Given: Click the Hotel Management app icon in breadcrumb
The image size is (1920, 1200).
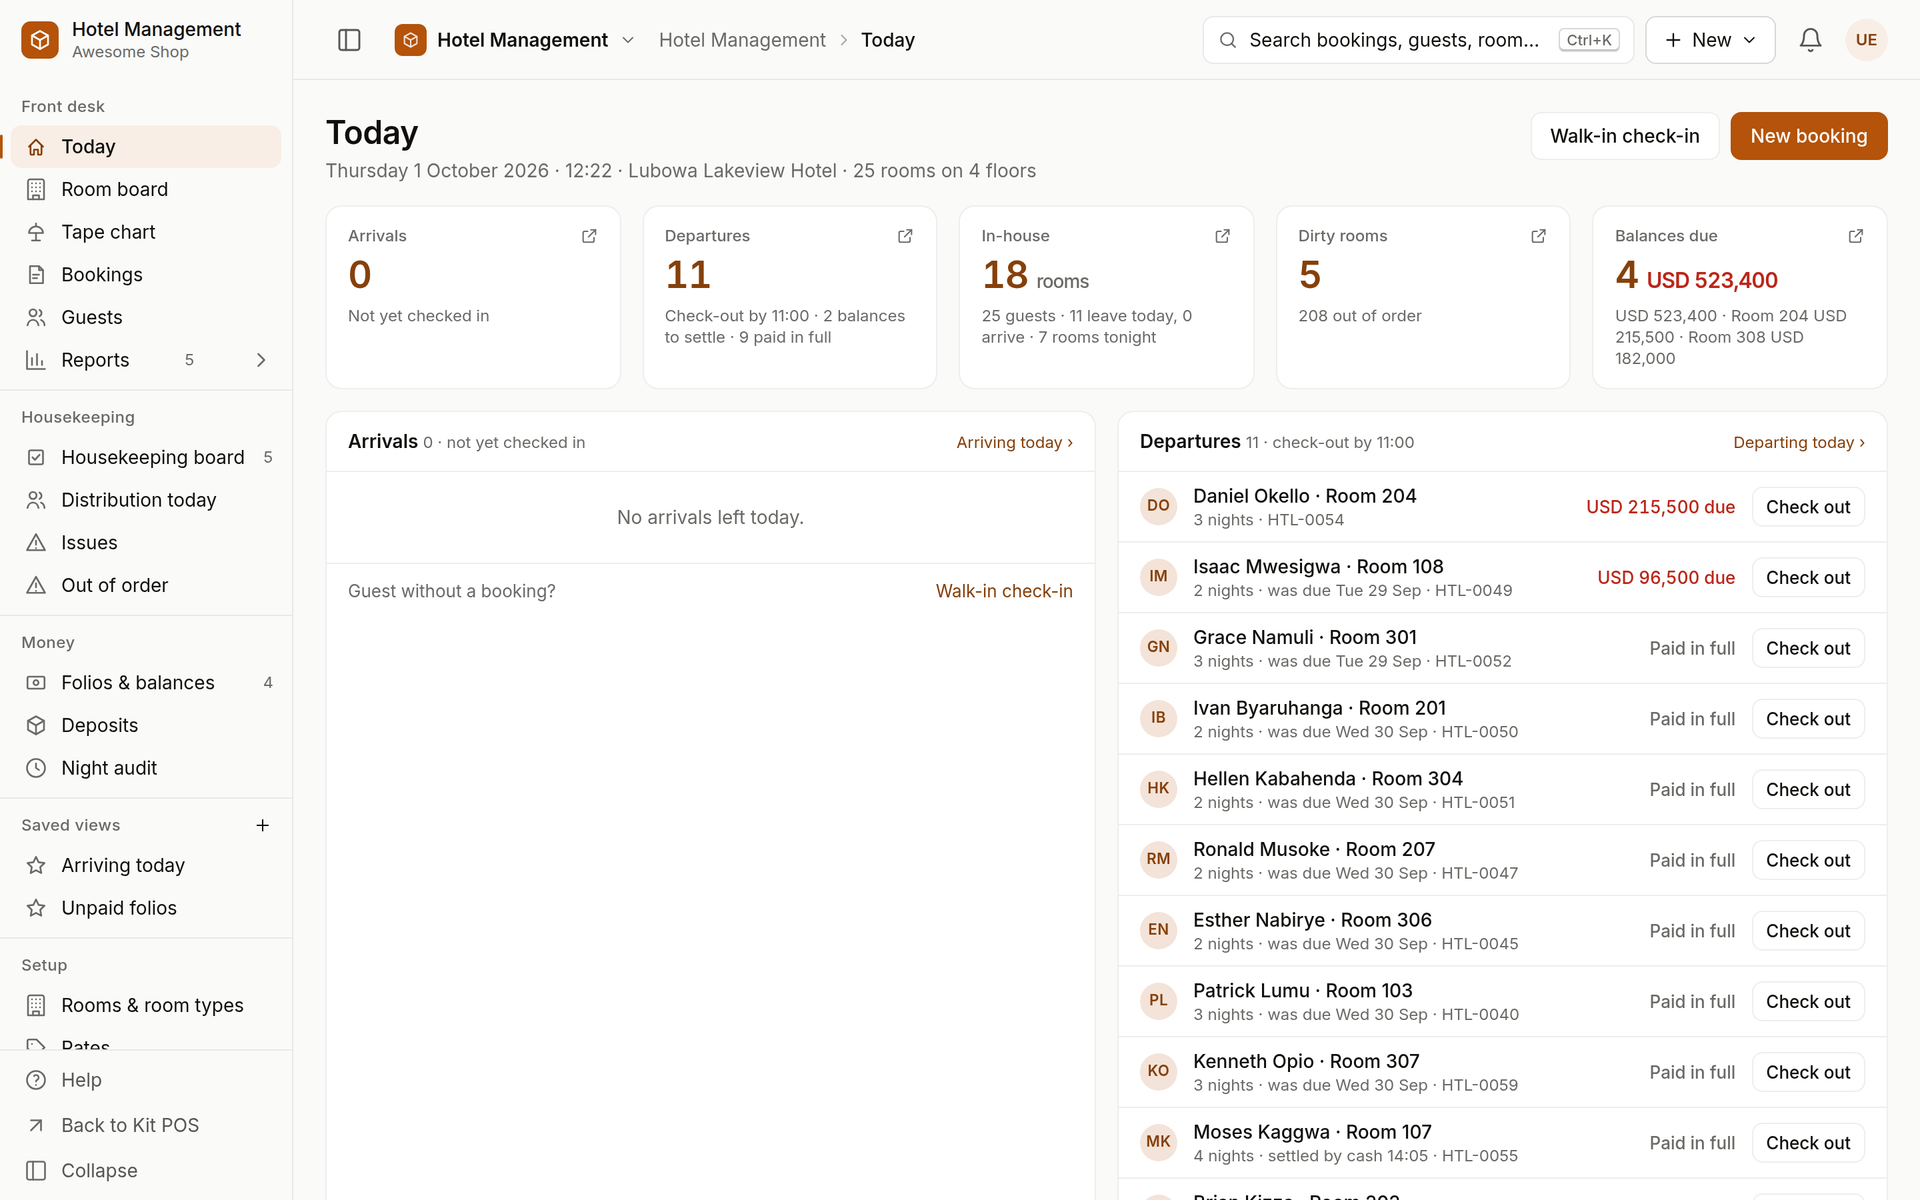Looking at the screenshot, I should pyautogui.click(x=410, y=40).
